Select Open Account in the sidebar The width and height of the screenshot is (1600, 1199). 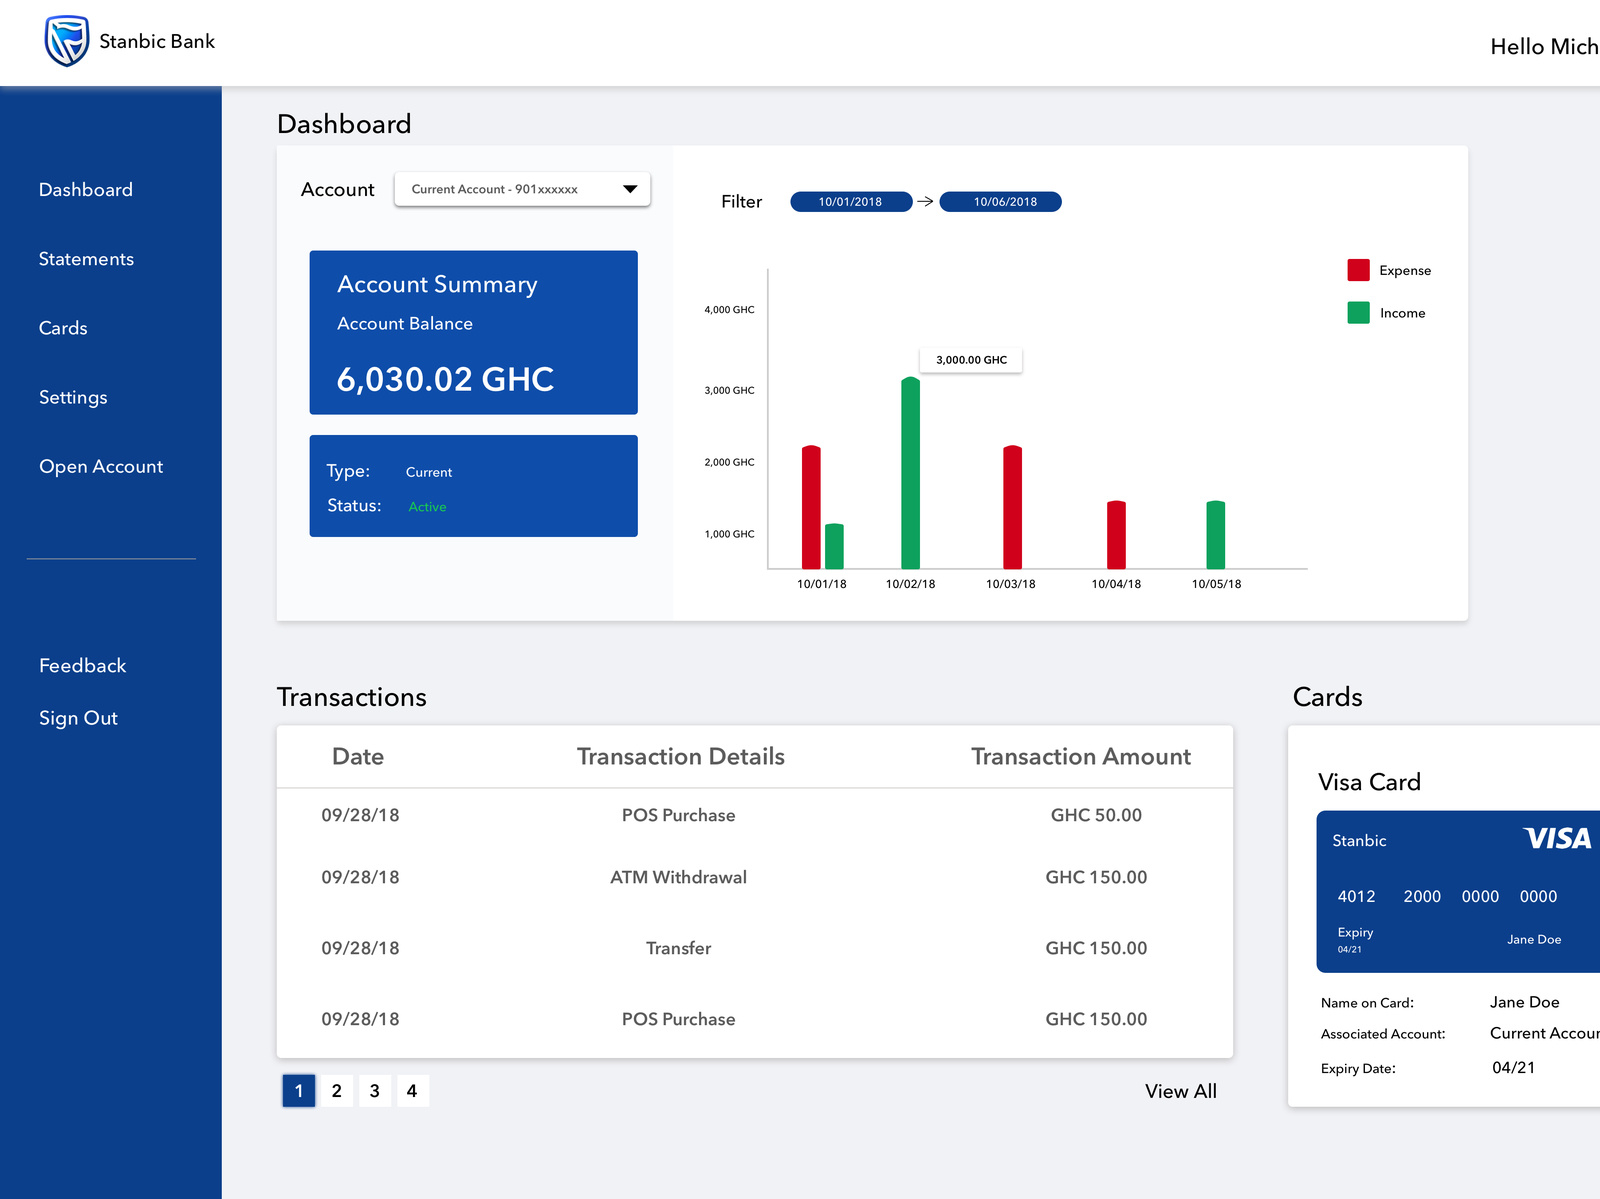(x=101, y=466)
